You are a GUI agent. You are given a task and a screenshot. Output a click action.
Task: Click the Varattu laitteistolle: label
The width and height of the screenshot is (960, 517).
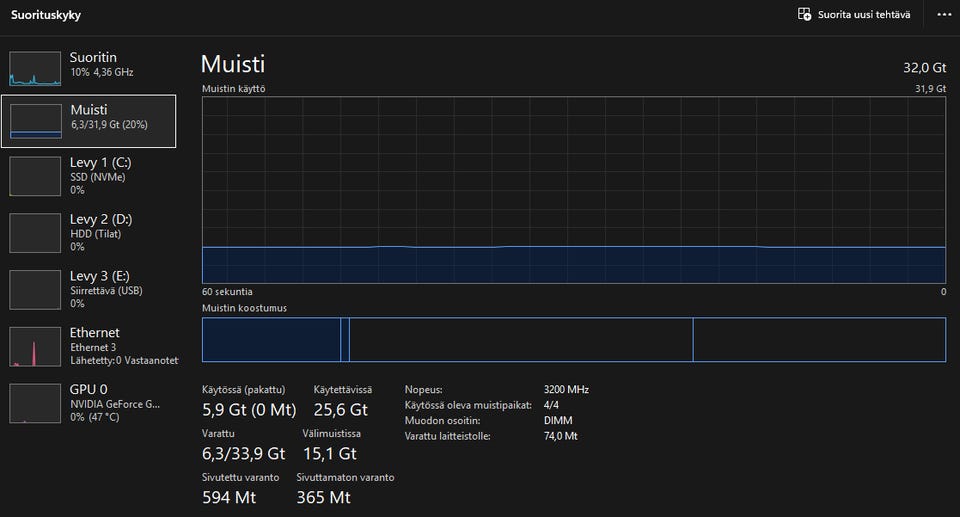(448, 436)
